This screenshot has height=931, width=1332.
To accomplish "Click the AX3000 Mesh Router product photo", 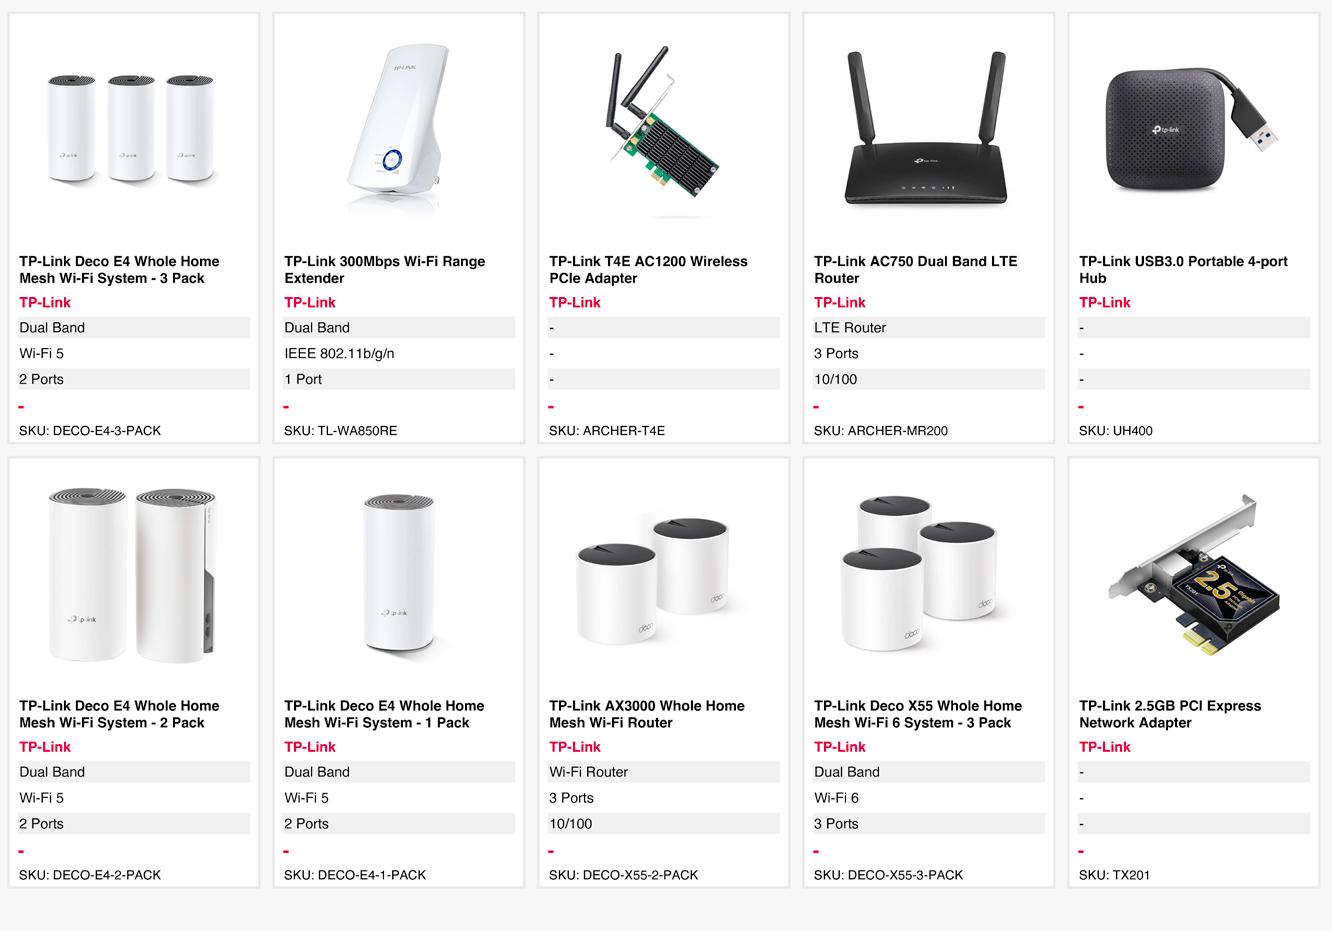I will point(663,579).
